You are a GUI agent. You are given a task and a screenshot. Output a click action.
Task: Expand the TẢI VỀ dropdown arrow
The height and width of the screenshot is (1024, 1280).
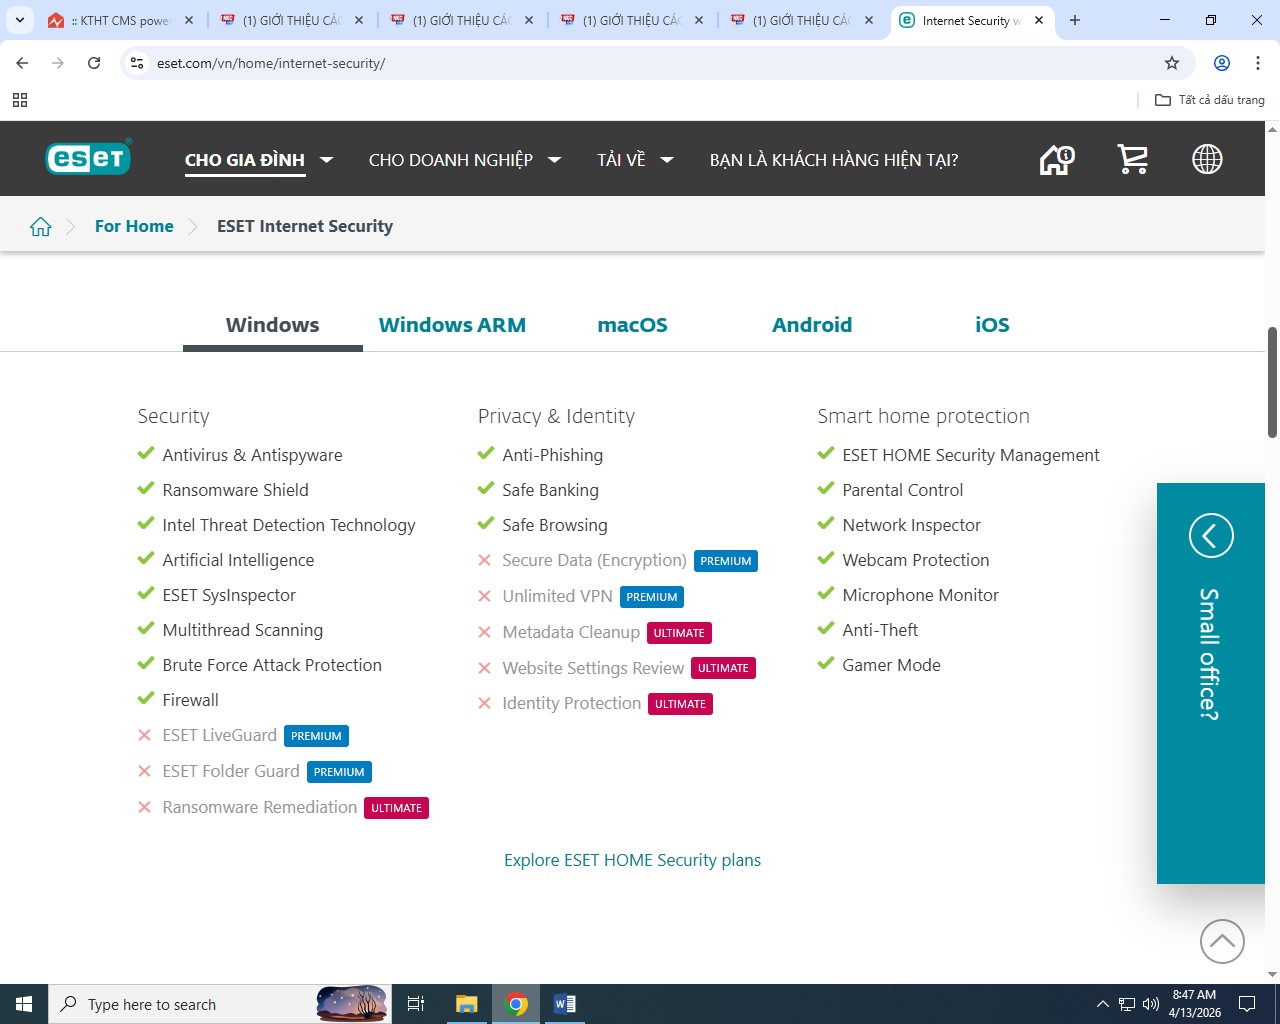pyautogui.click(x=667, y=160)
